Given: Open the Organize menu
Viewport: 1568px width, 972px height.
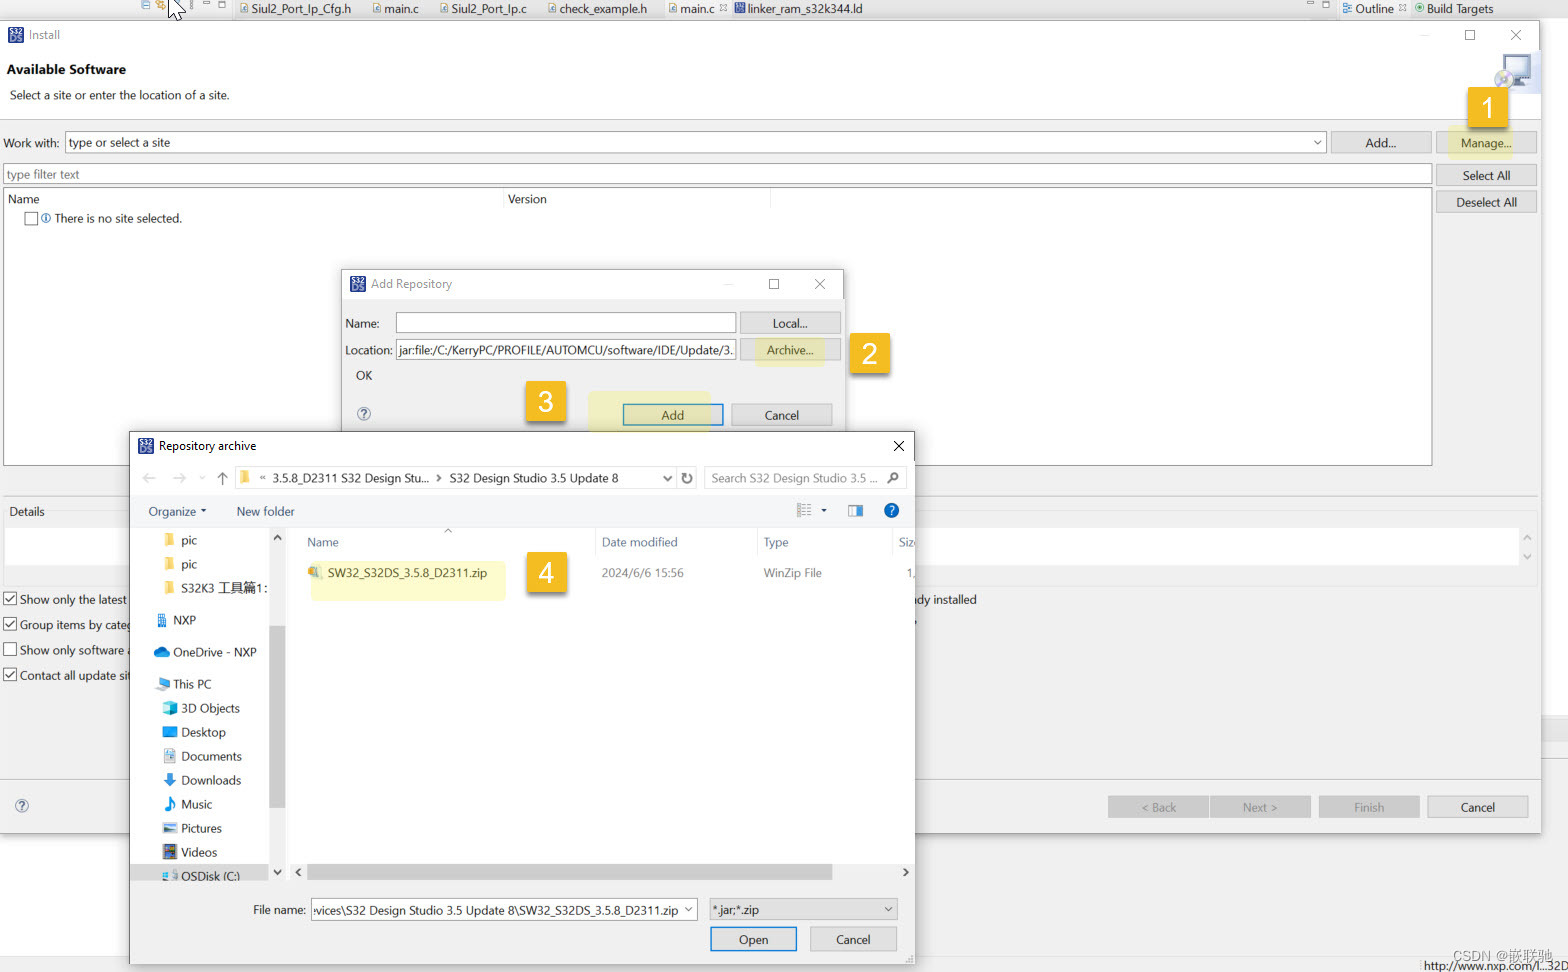Looking at the screenshot, I should click(x=177, y=511).
